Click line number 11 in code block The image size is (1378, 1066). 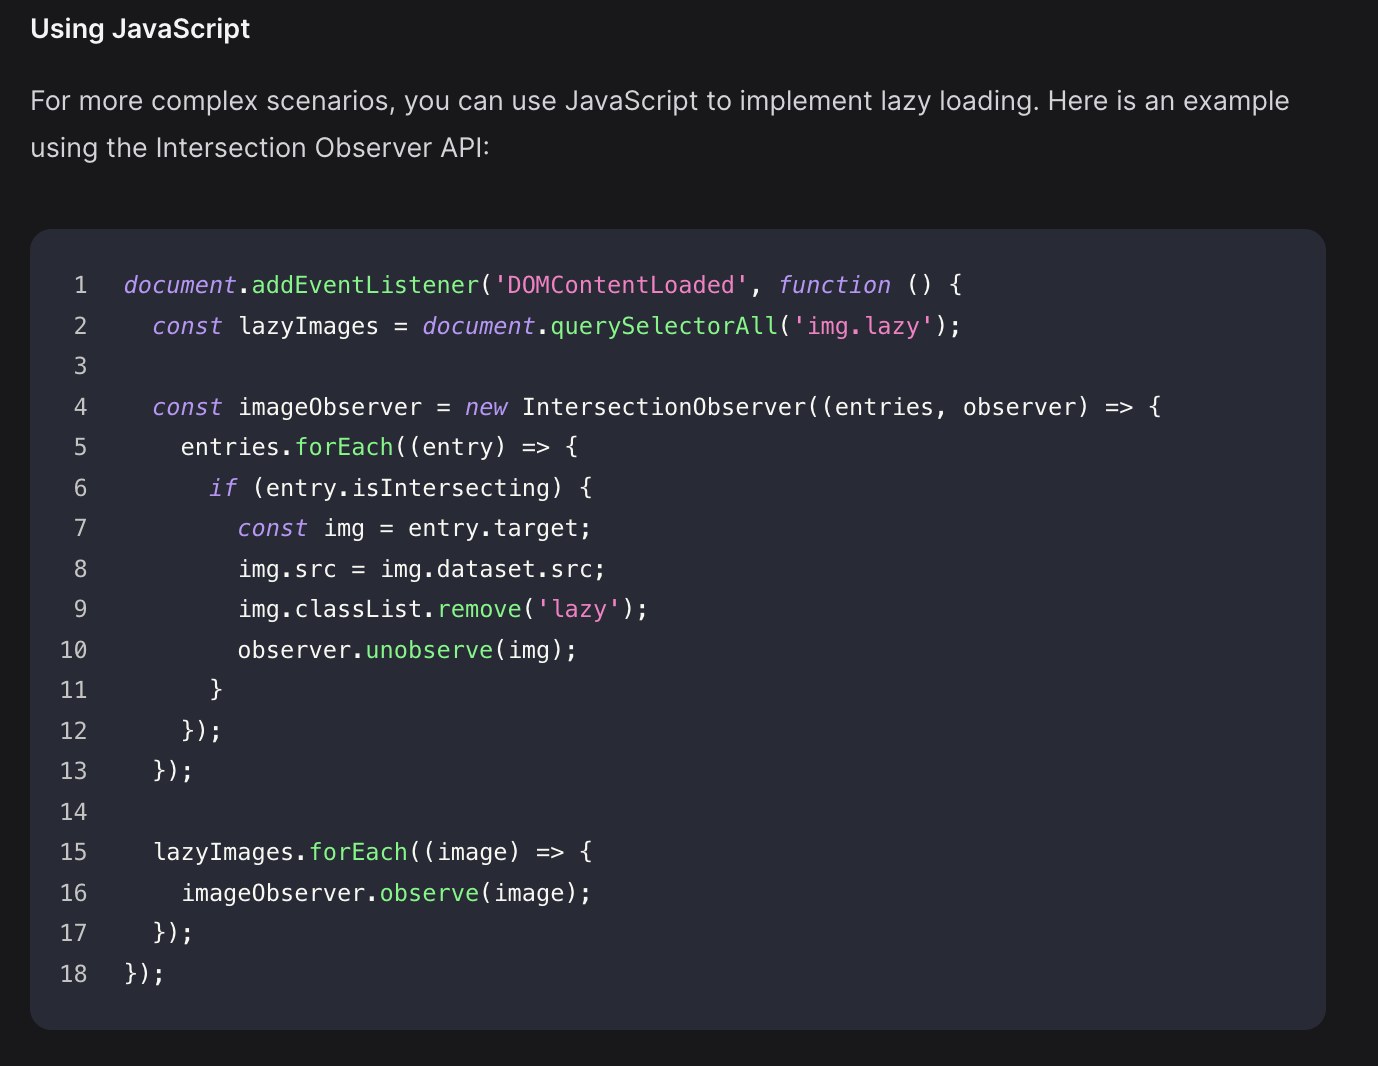[x=74, y=690]
